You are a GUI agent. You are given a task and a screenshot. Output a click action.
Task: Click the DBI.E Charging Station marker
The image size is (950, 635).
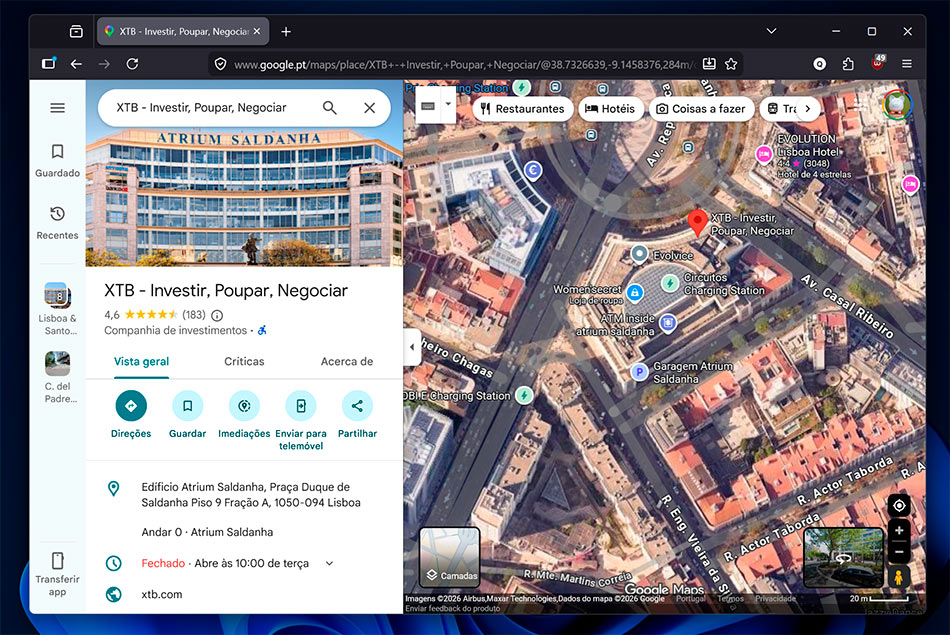[x=524, y=396]
